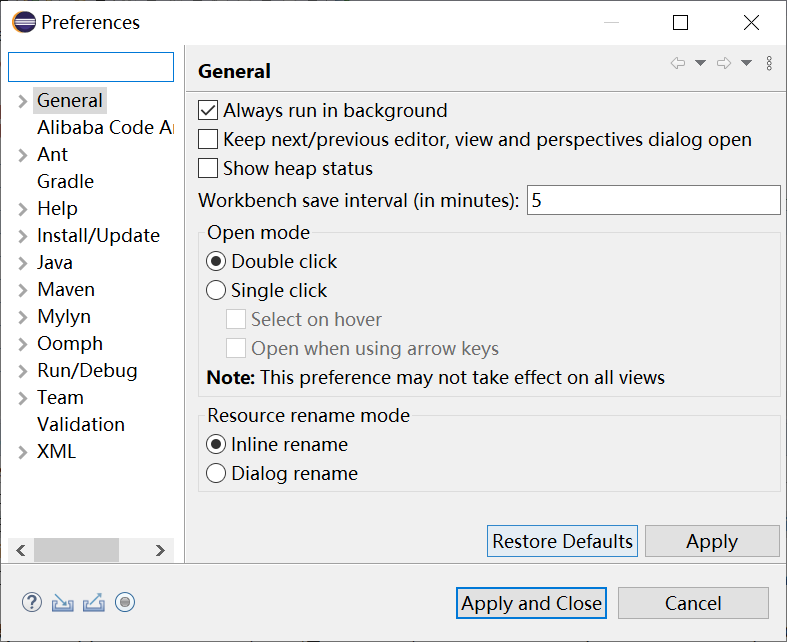Expand the Java tree node

click(x=23, y=263)
